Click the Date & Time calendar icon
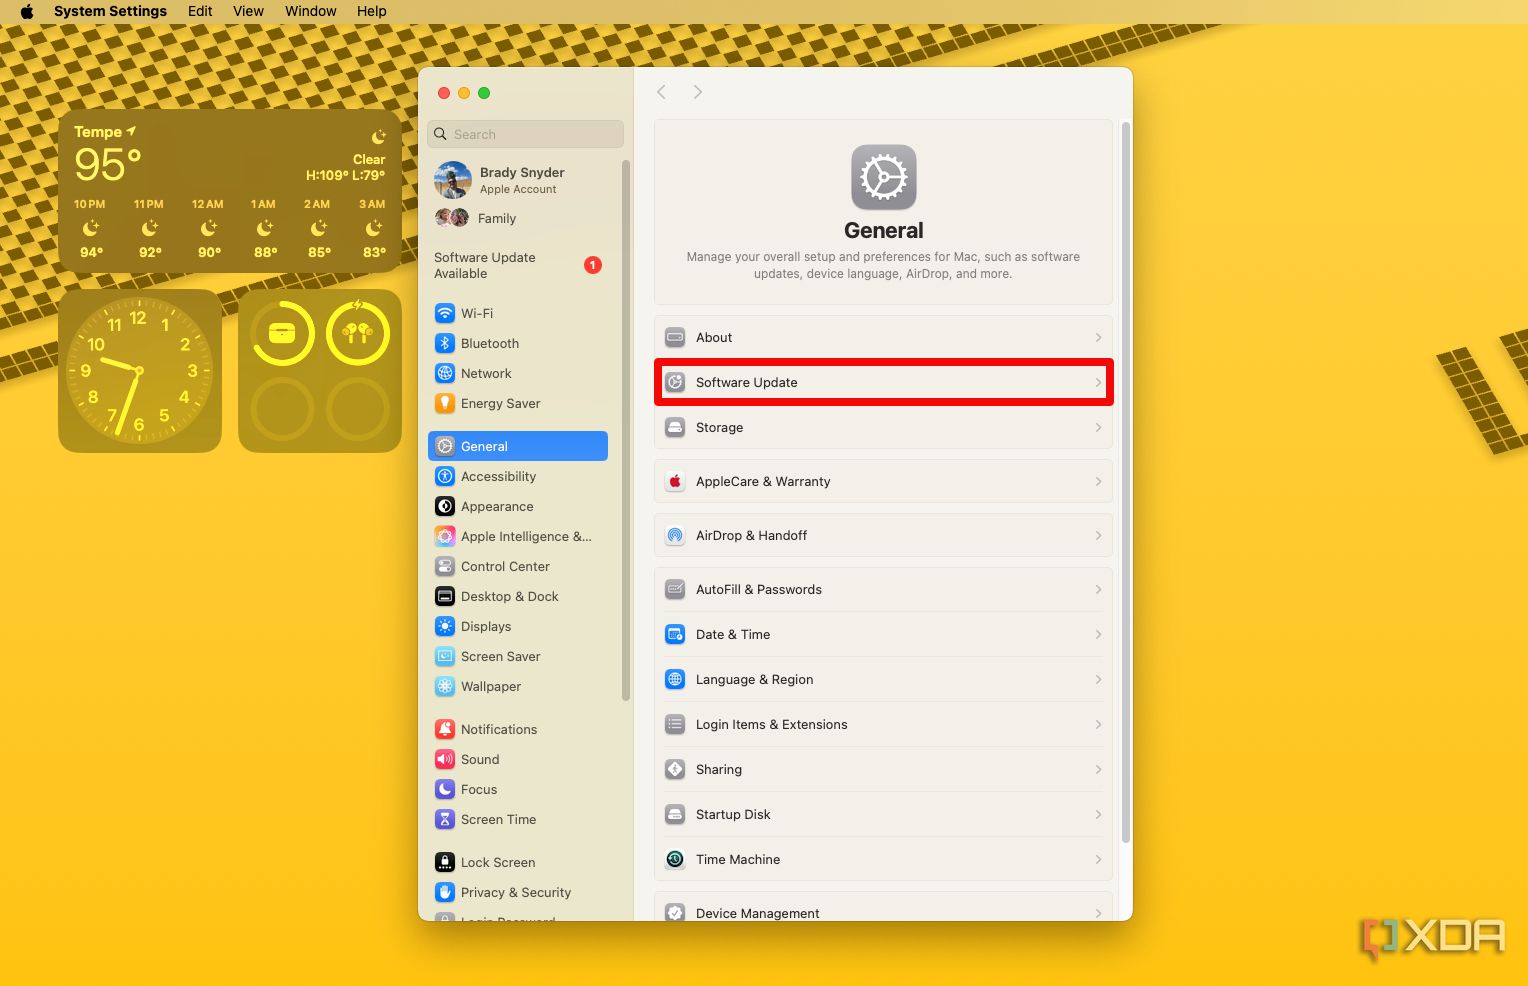Image resolution: width=1528 pixels, height=986 pixels. (x=675, y=634)
